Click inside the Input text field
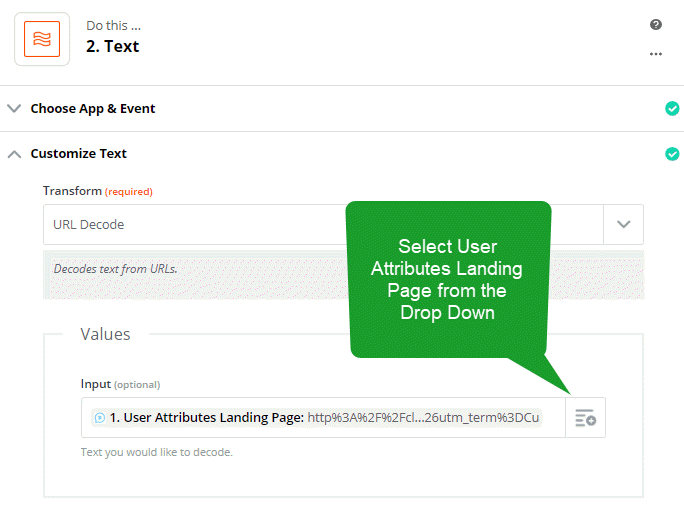684x516 pixels. [323, 417]
